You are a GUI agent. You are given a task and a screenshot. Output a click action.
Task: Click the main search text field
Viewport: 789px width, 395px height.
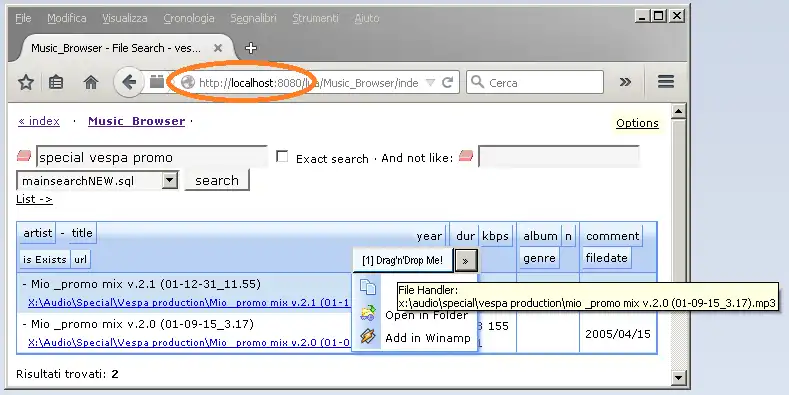pyautogui.click(x=151, y=157)
